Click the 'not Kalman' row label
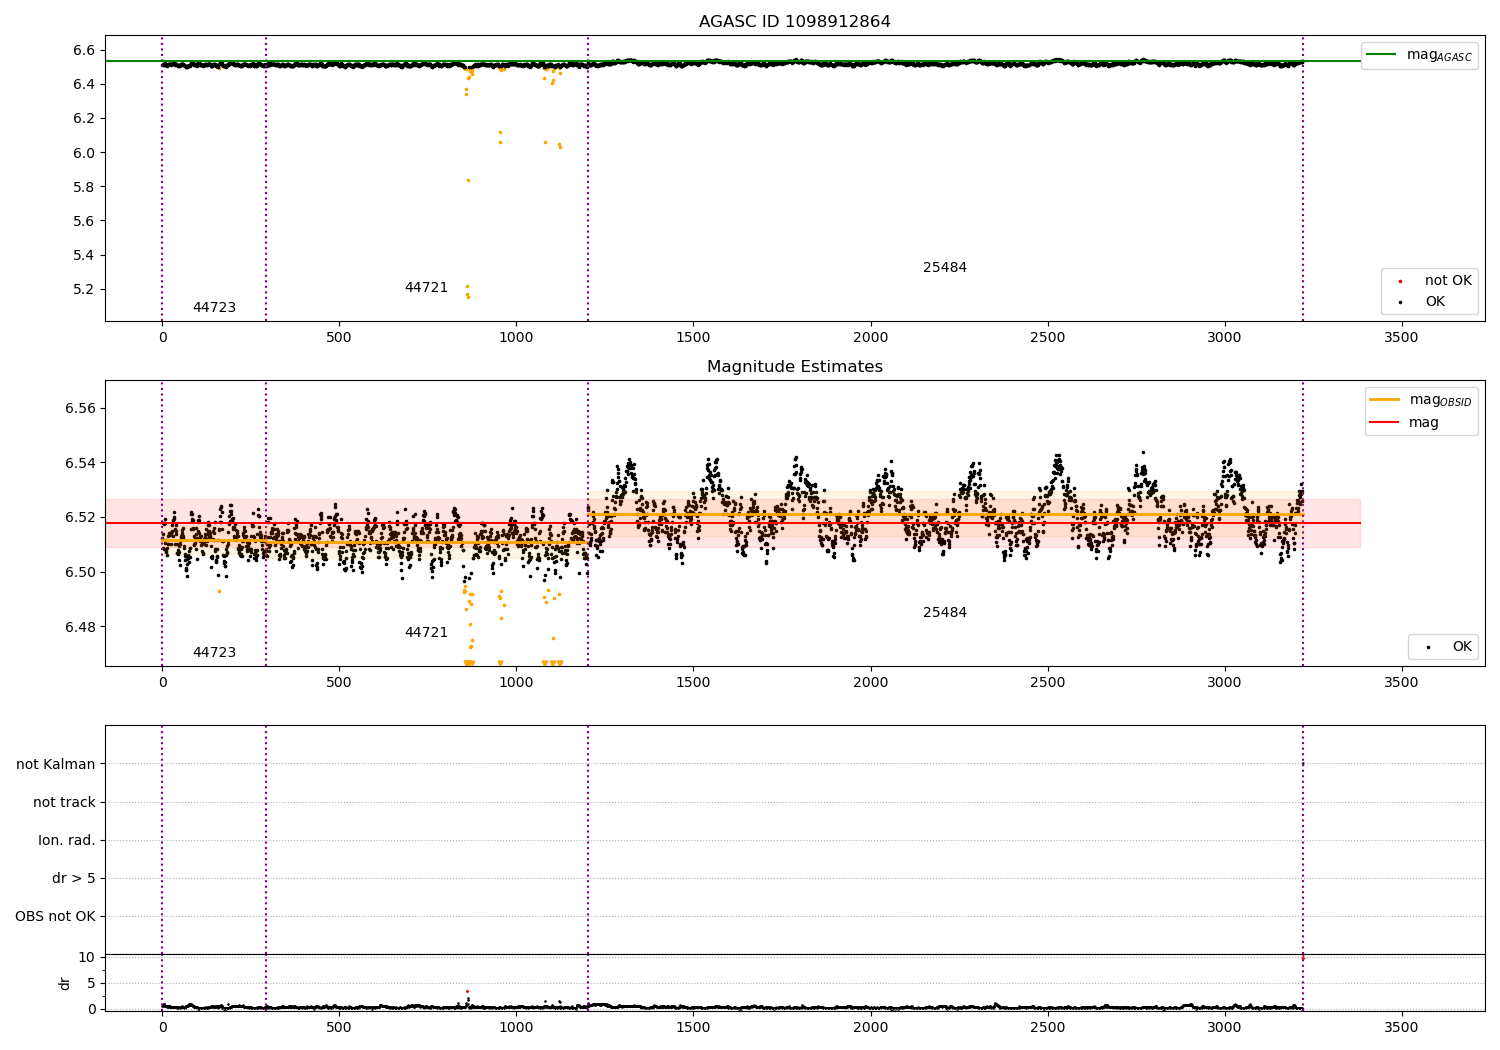This screenshot has width=1500, height=1050. pos(56,765)
